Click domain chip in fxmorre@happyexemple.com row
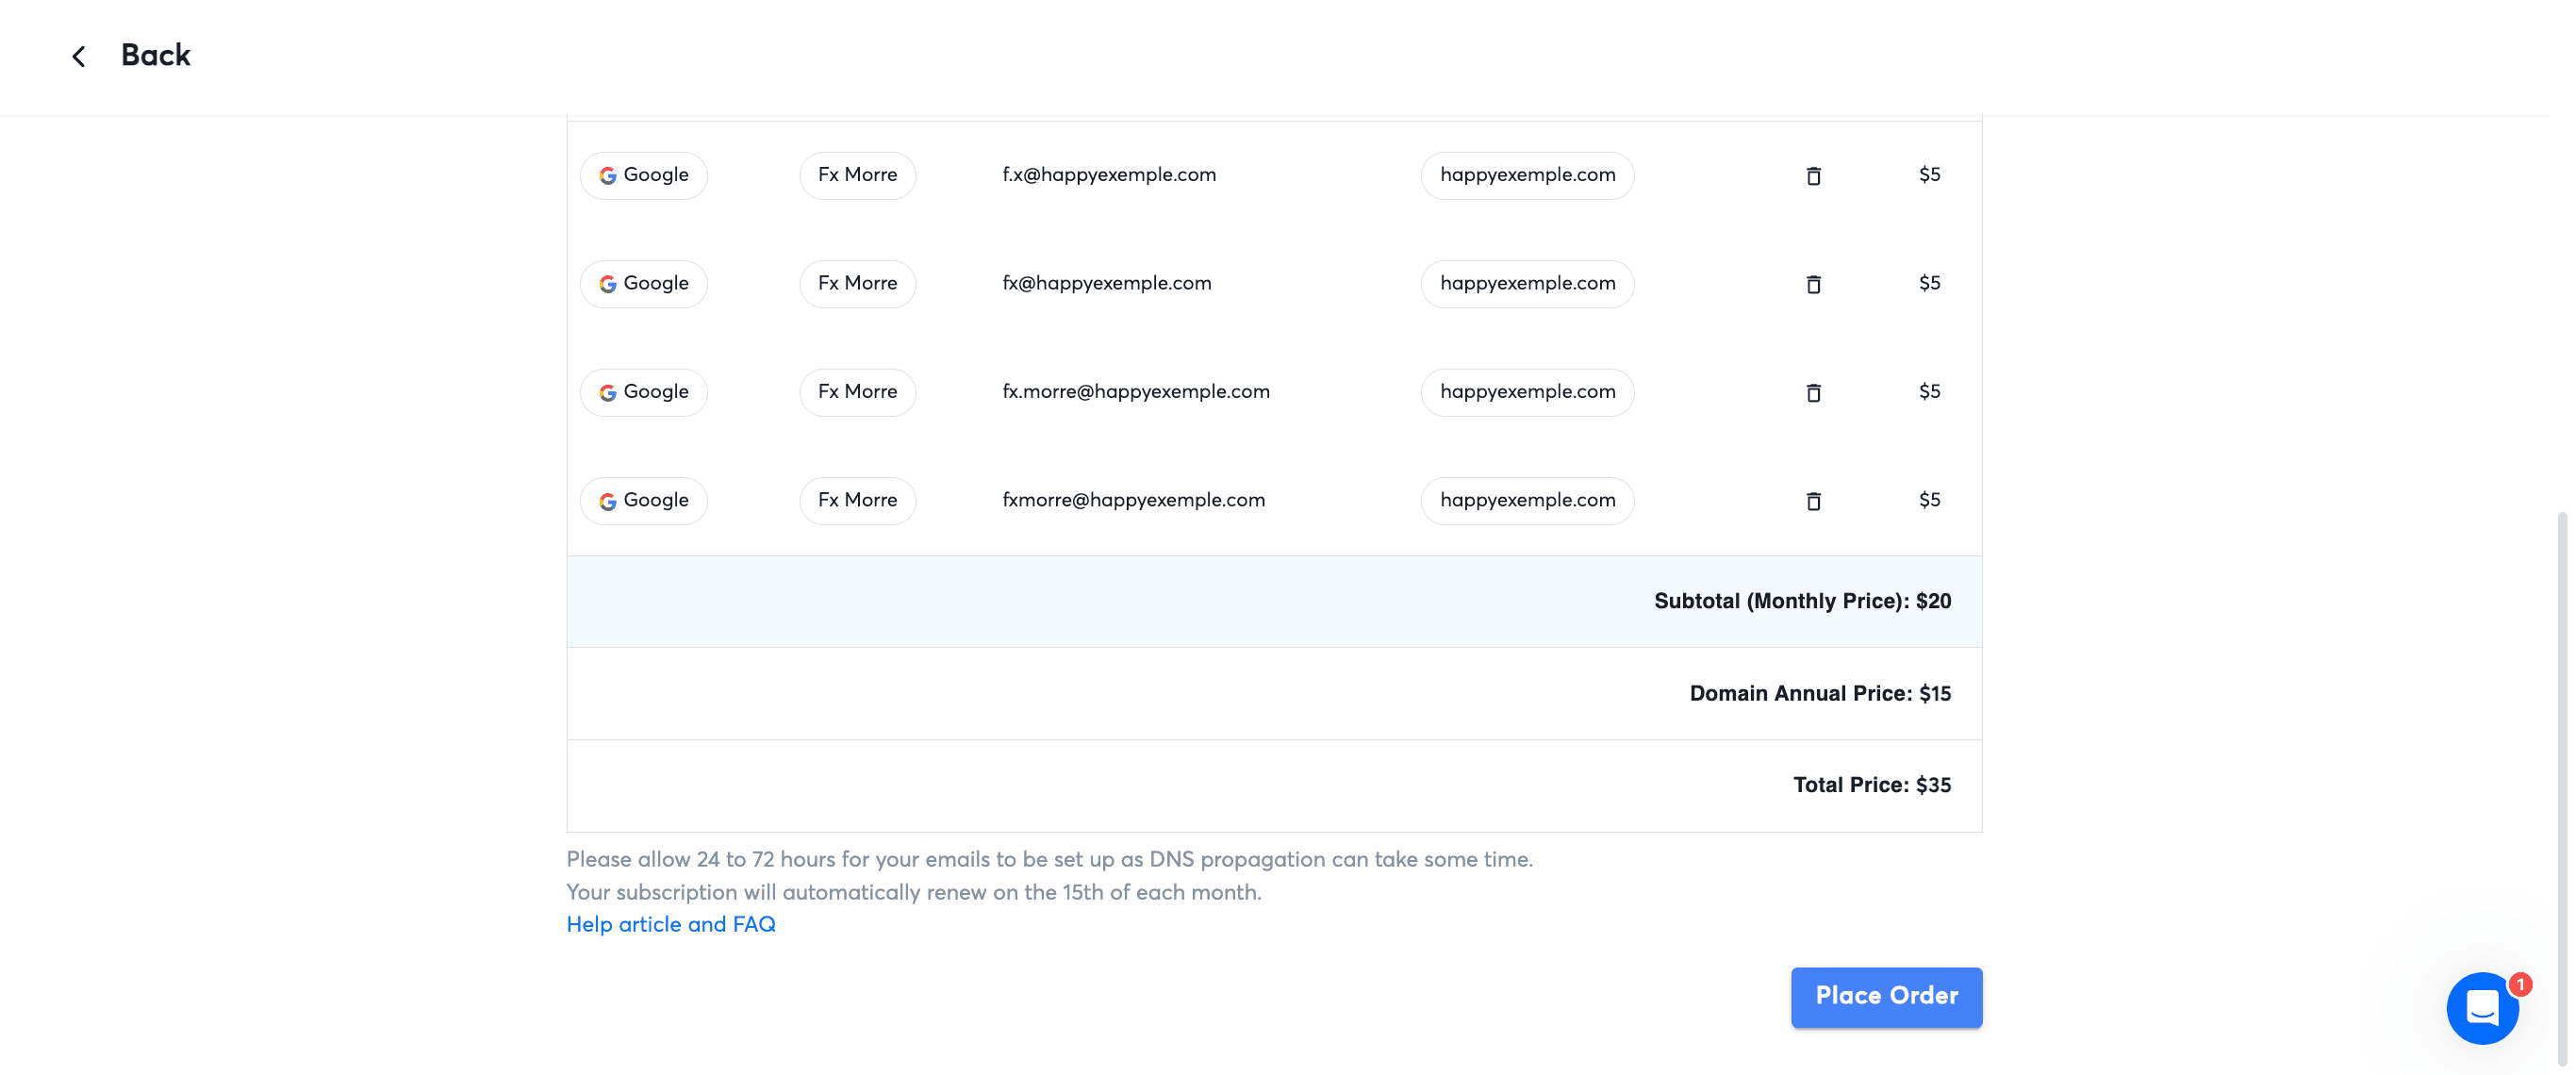Viewport: 2576px width, 1075px height. pos(1527,500)
